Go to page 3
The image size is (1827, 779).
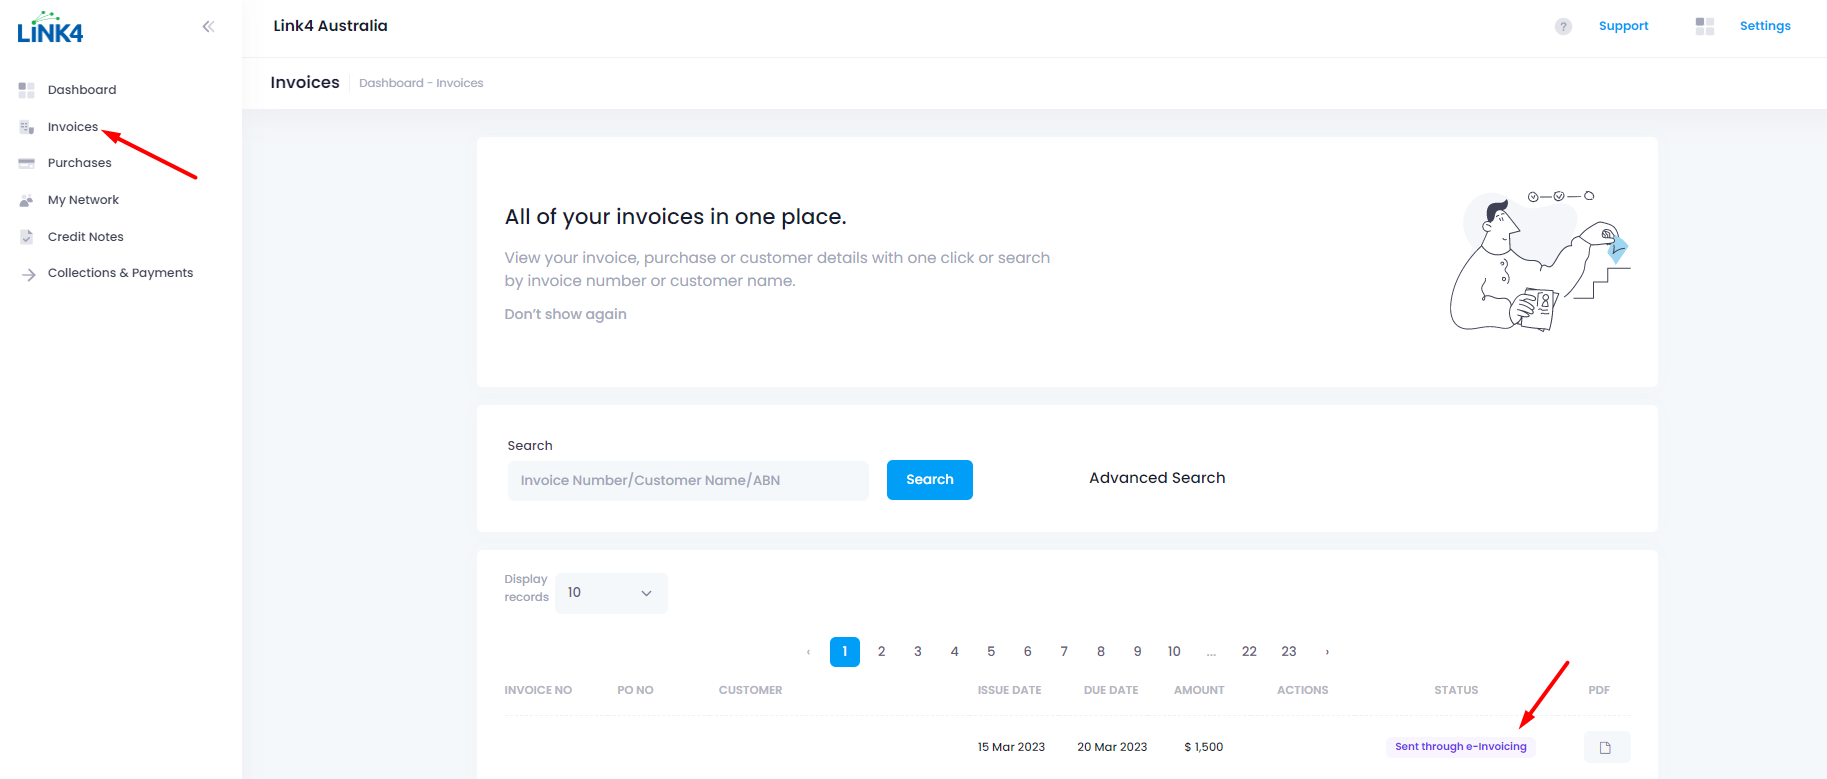(918, 652)
